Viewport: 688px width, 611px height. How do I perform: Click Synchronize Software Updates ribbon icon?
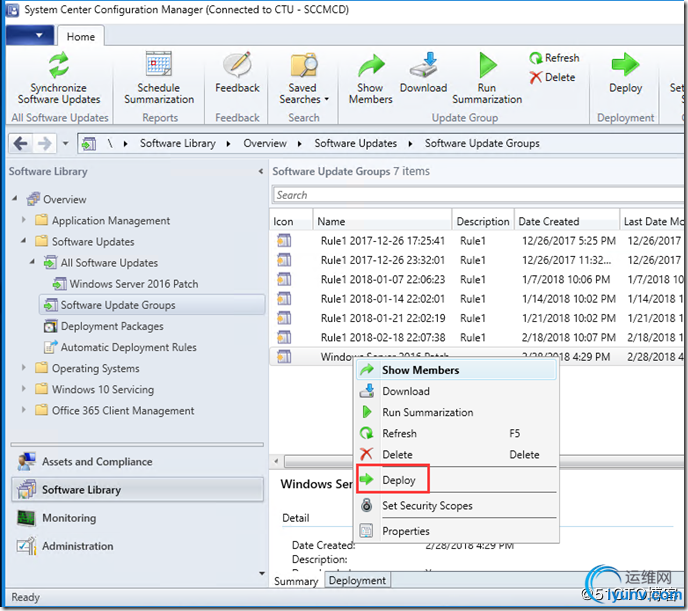tap(59, 64)
